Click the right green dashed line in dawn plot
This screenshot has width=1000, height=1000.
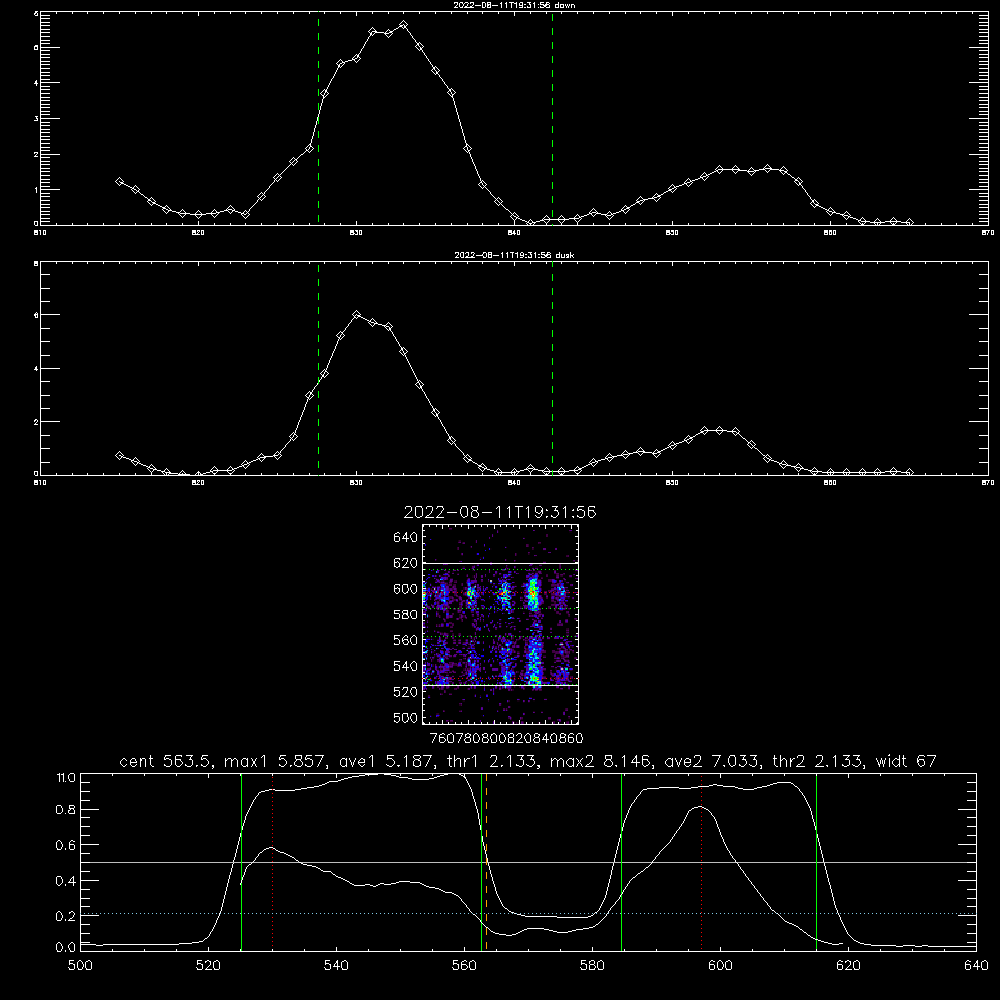pyautogui.click(x=552, y=118)
